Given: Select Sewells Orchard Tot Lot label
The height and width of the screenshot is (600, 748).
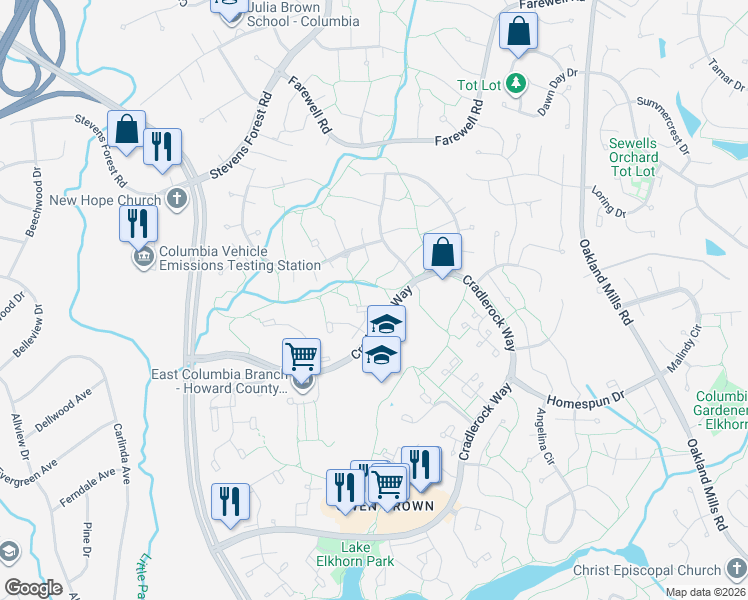Looking at the screenshot, I should click(x=634, y=157).
